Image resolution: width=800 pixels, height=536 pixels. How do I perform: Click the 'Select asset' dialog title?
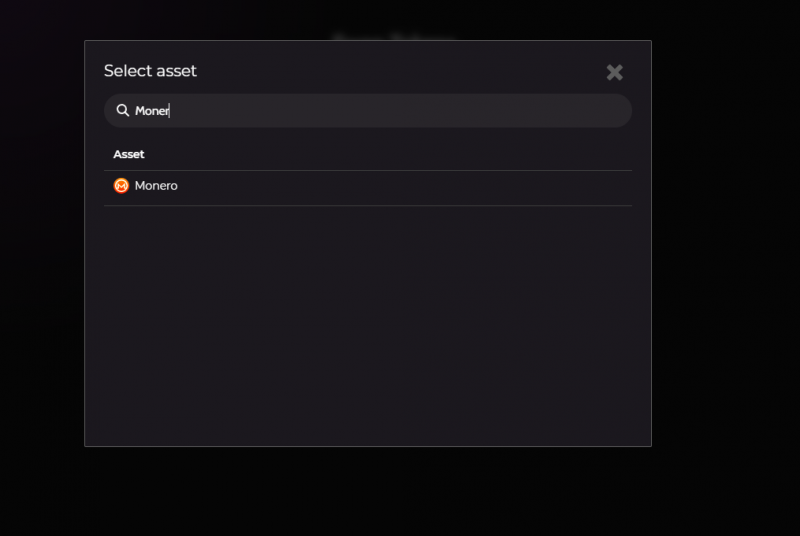coord(150,71)
